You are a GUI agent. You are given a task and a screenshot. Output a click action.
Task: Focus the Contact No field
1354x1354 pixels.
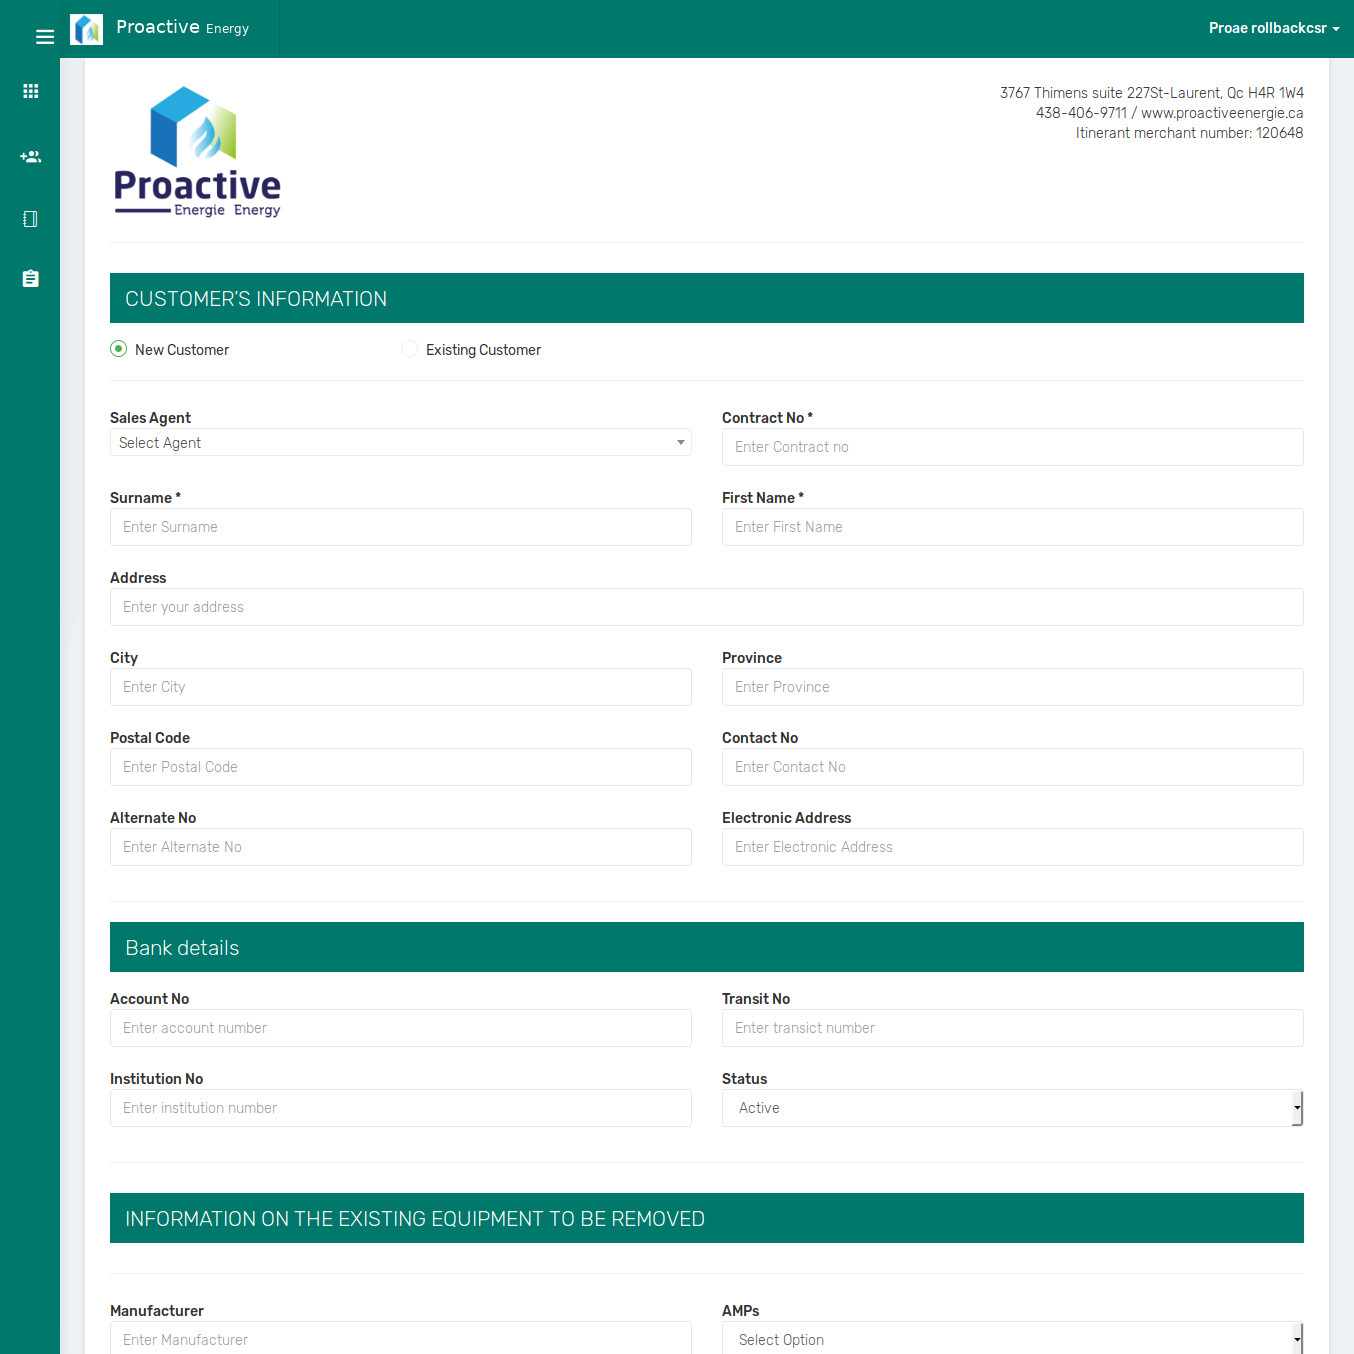coord(1013,767)
